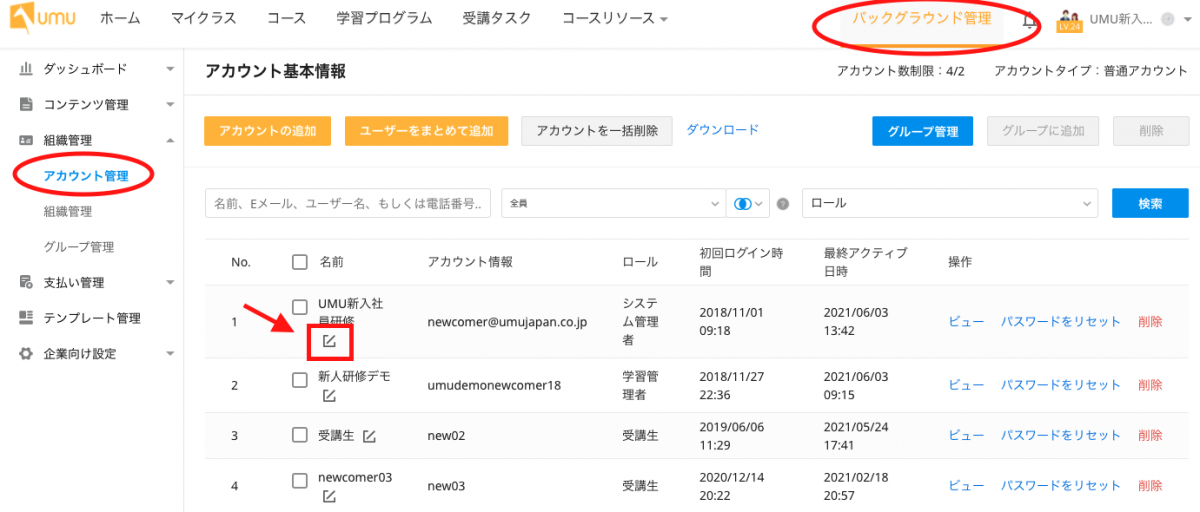Click the user avatar with LV.24 badge
Image resolution: width=1200 pixels, height=512 pixels.
(1068, 20)
